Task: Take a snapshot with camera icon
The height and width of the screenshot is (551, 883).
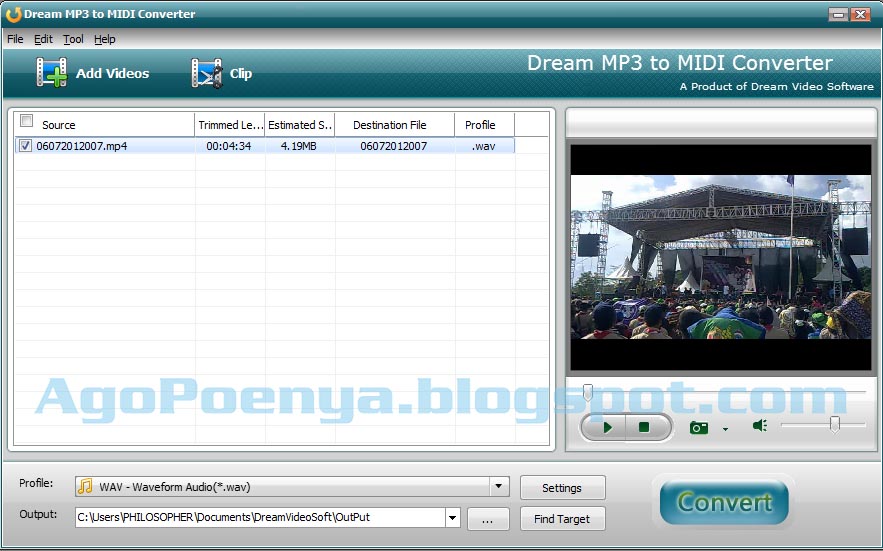Action: coord(699,428)
